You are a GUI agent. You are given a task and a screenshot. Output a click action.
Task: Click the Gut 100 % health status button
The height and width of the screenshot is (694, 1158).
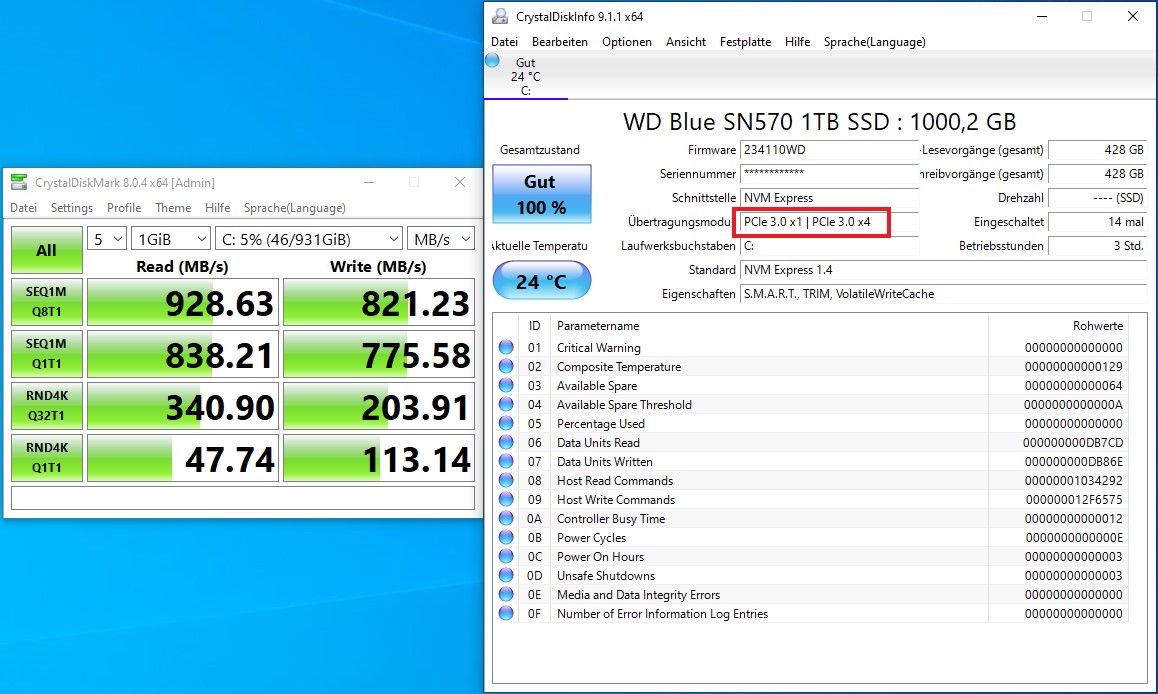pos(541,194)
